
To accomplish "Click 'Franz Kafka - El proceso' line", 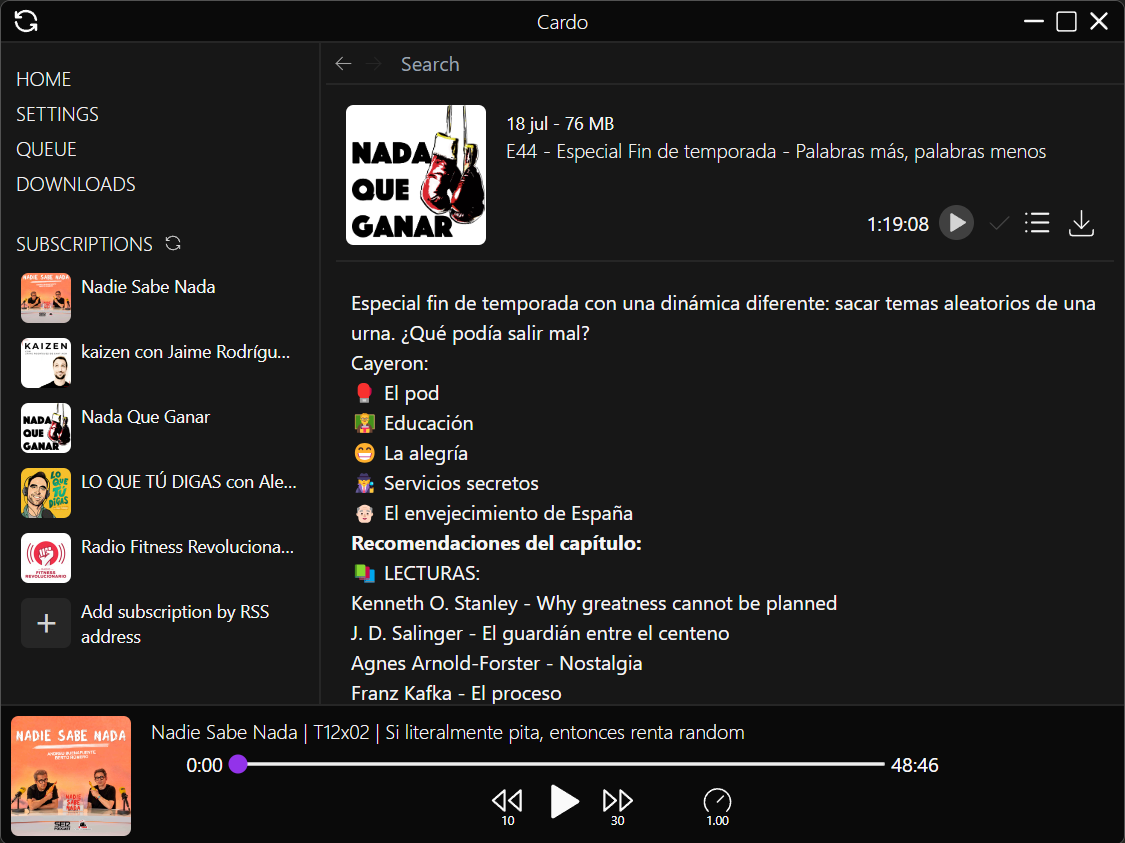I will (456, 693).
